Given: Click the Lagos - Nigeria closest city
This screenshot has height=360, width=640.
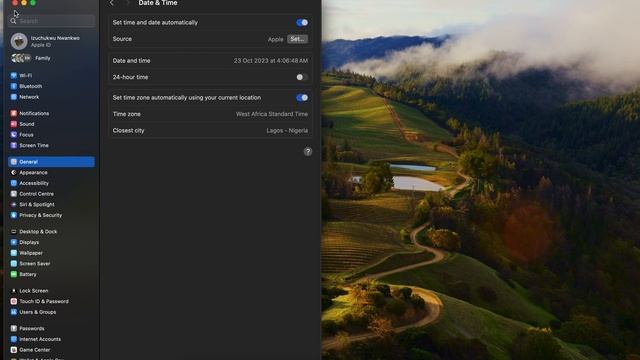Looking at the screenshot, I should click(287, 131).
